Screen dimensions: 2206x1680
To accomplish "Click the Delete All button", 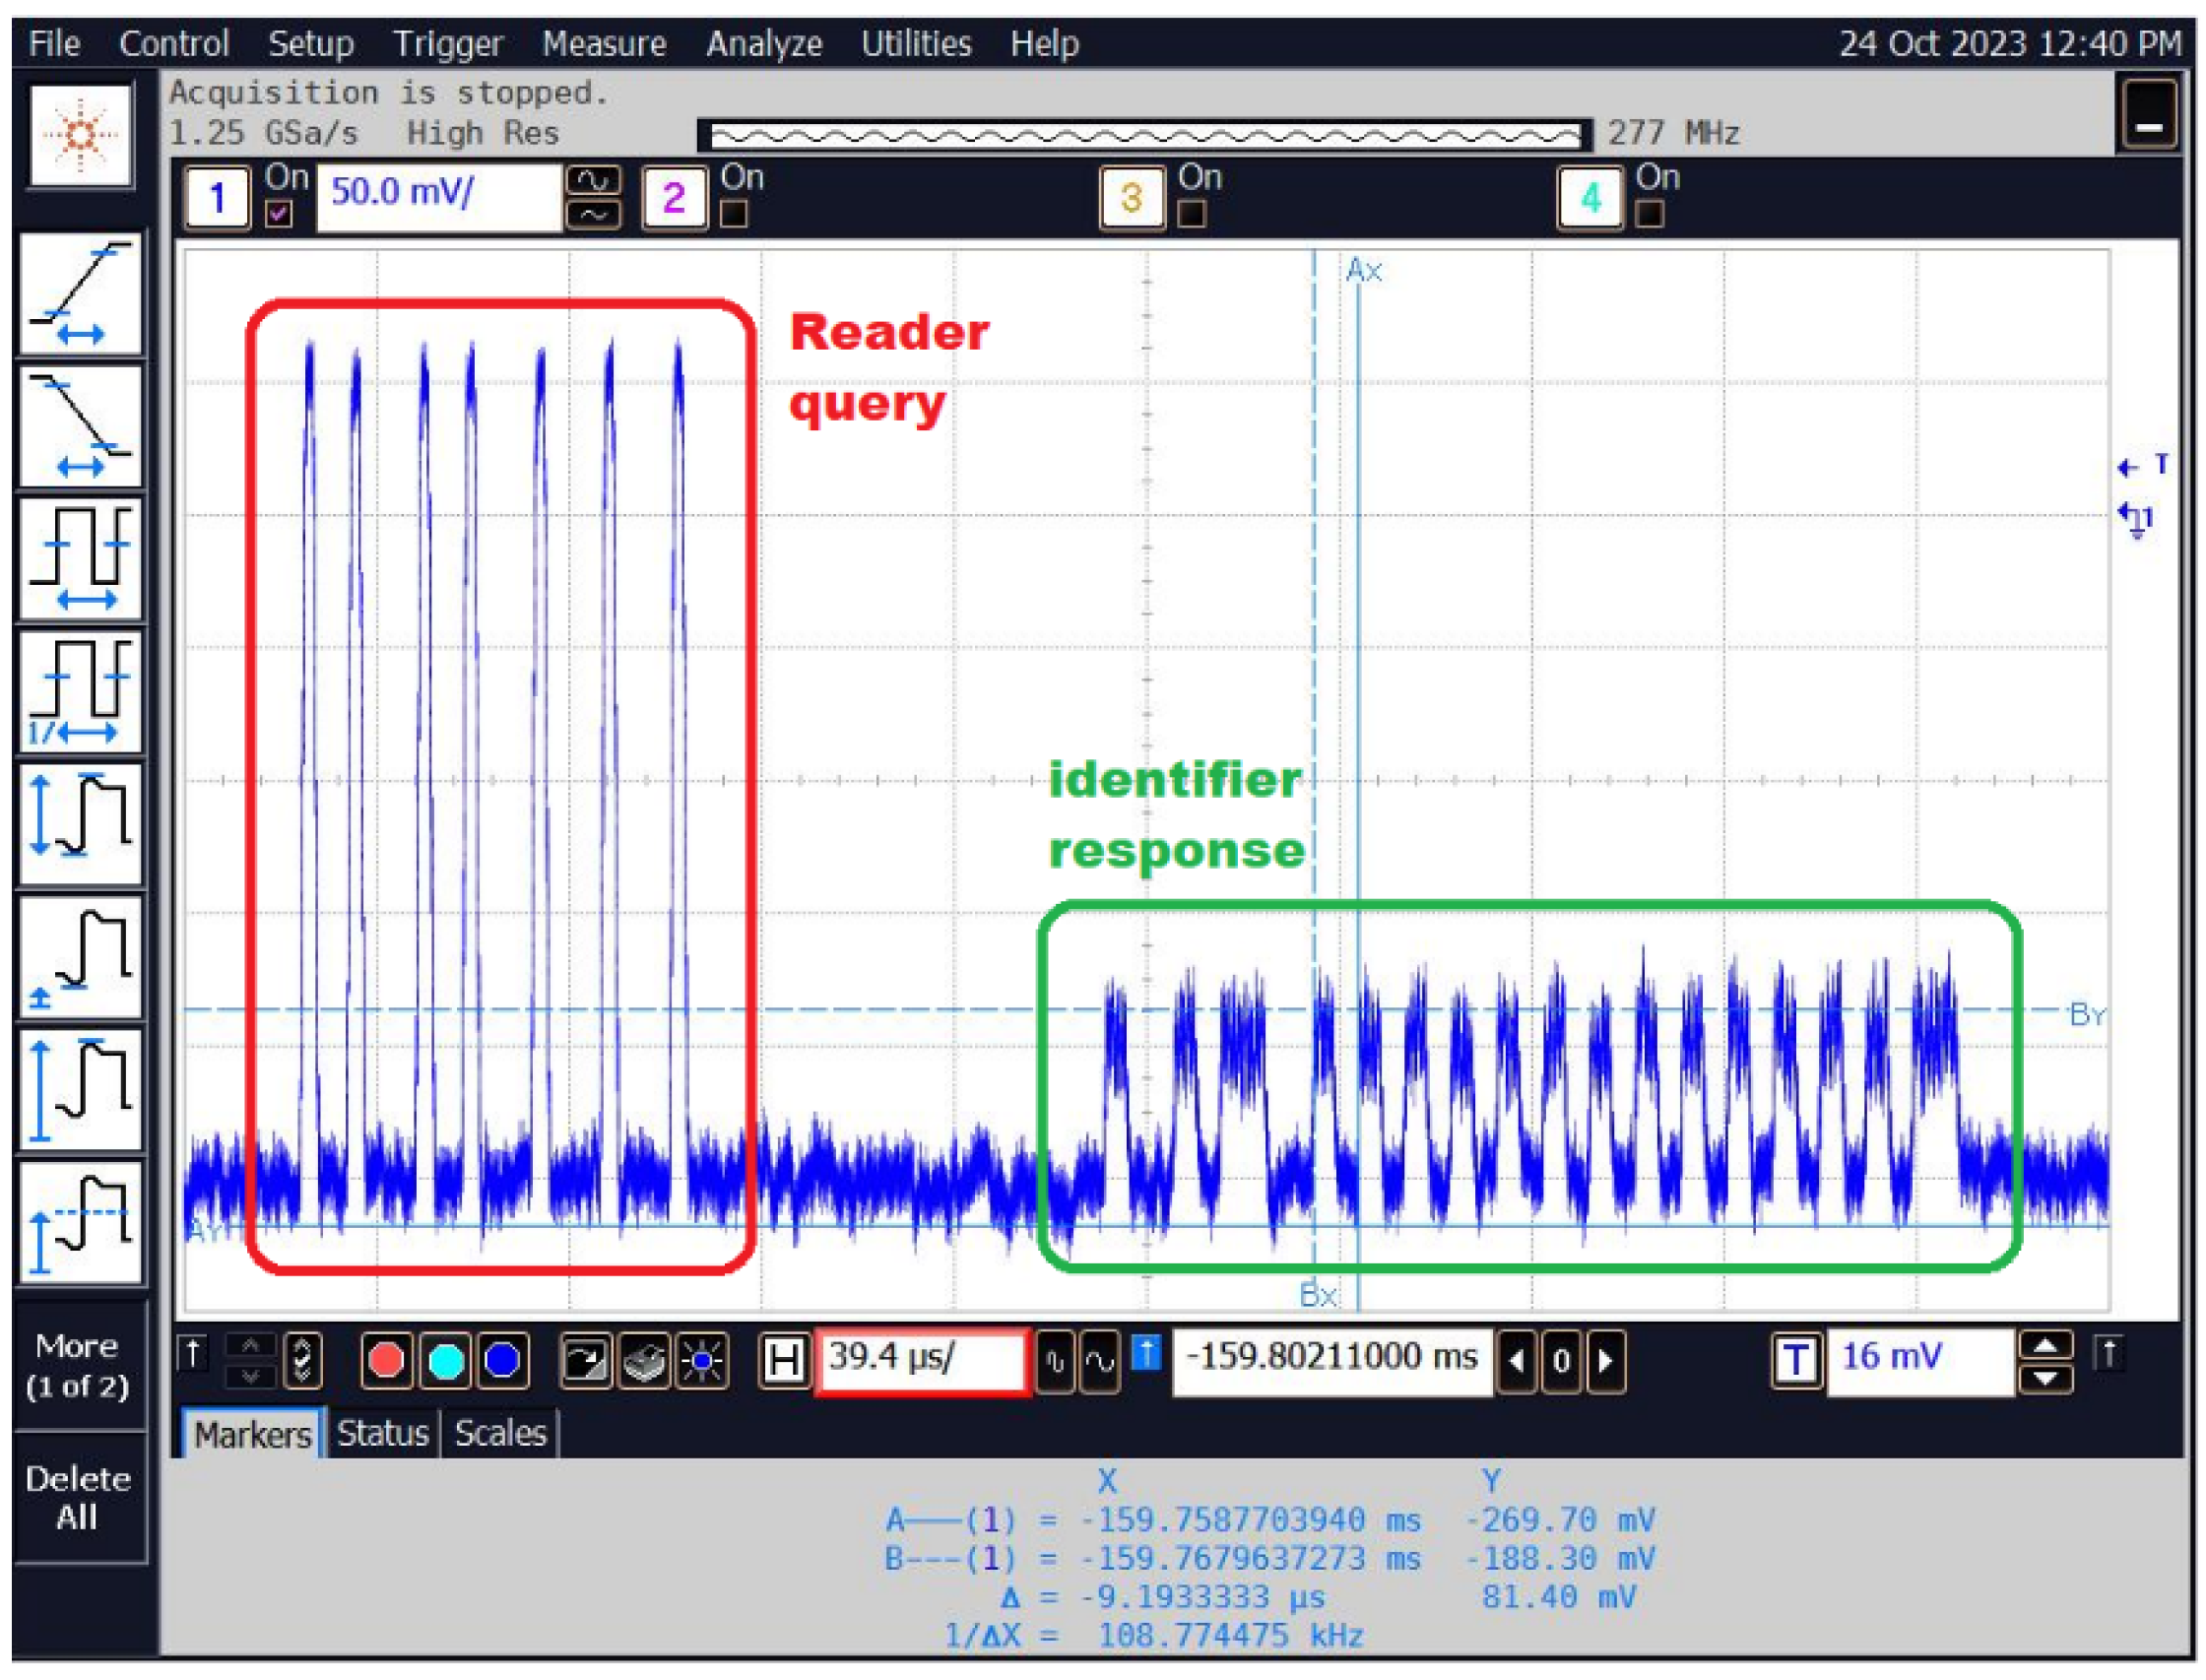I will coord(80,1500).
